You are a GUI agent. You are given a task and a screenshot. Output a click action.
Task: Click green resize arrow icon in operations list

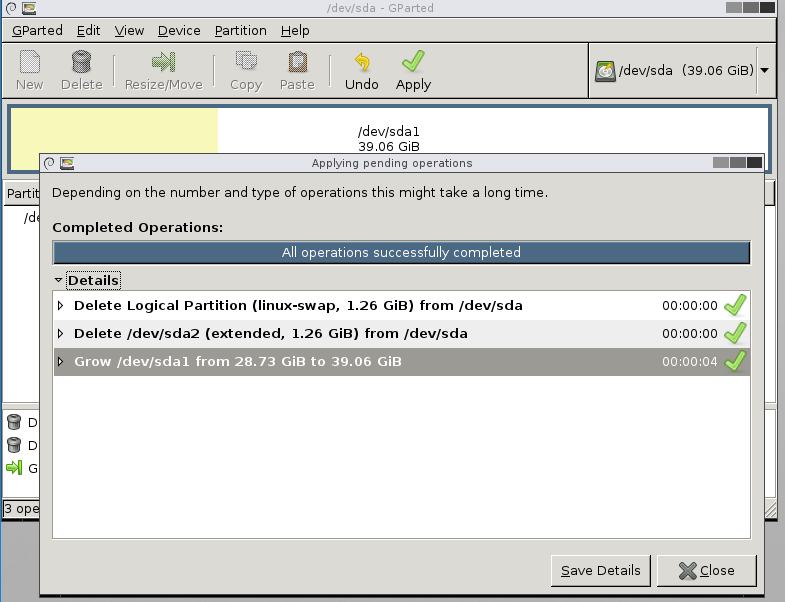click(14, 468)
